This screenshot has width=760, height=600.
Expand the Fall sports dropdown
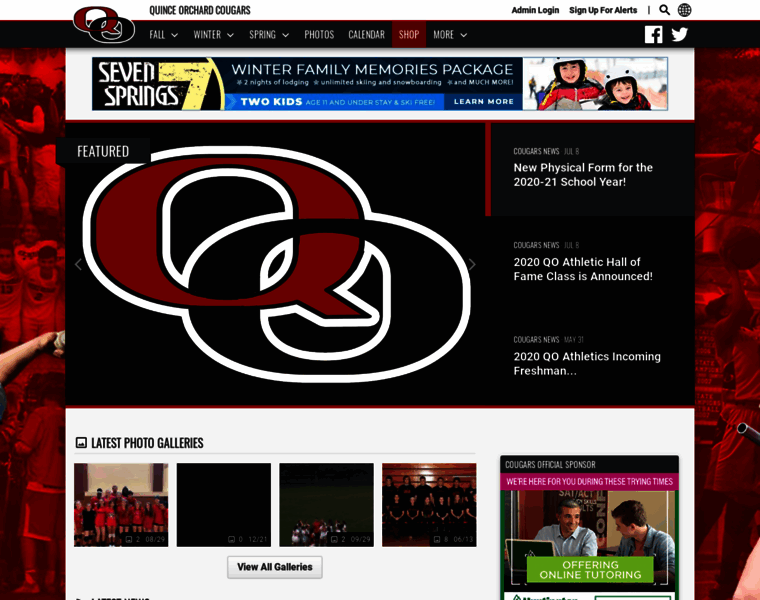click(163, 35)
